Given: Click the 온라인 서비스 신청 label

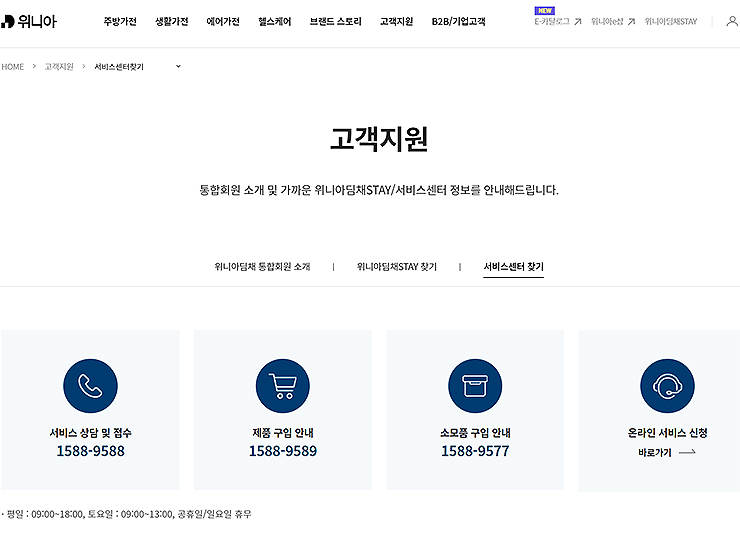Looking at the screenshot, I should click(x=667, y=433).
